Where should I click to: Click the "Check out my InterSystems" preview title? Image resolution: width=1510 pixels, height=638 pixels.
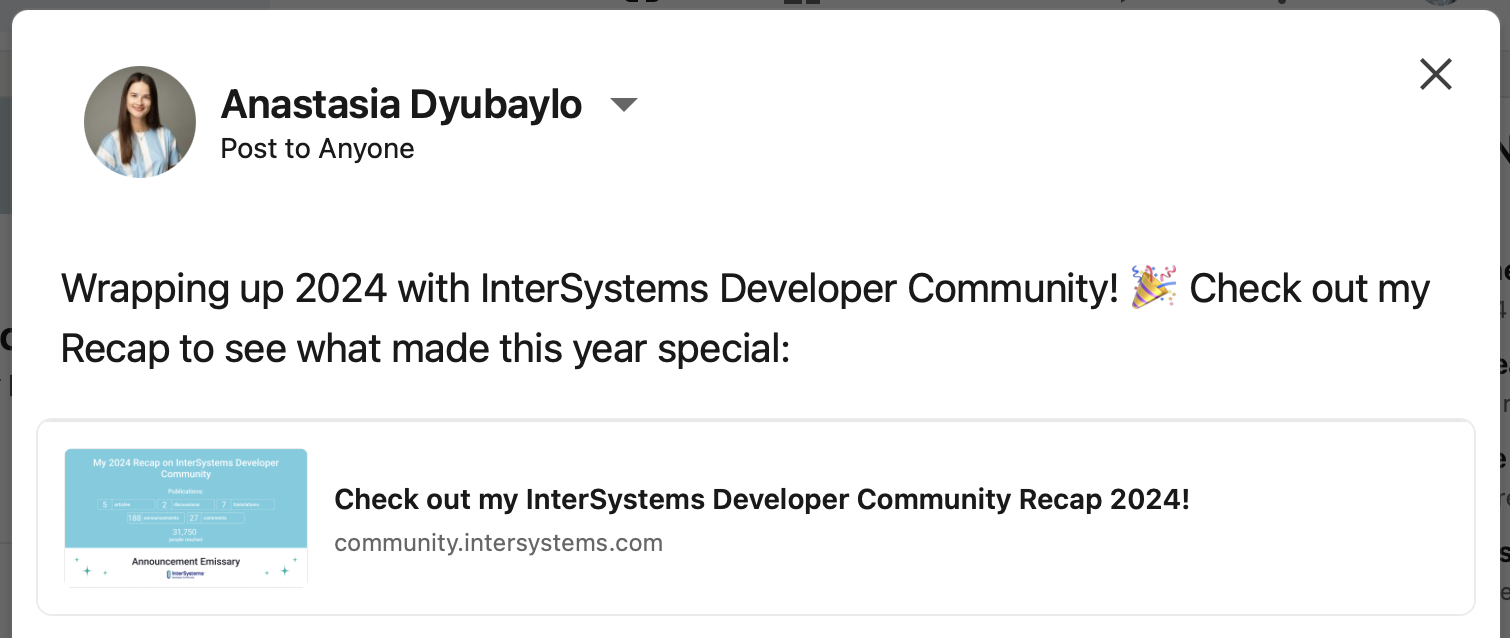(x=761, y=499)
